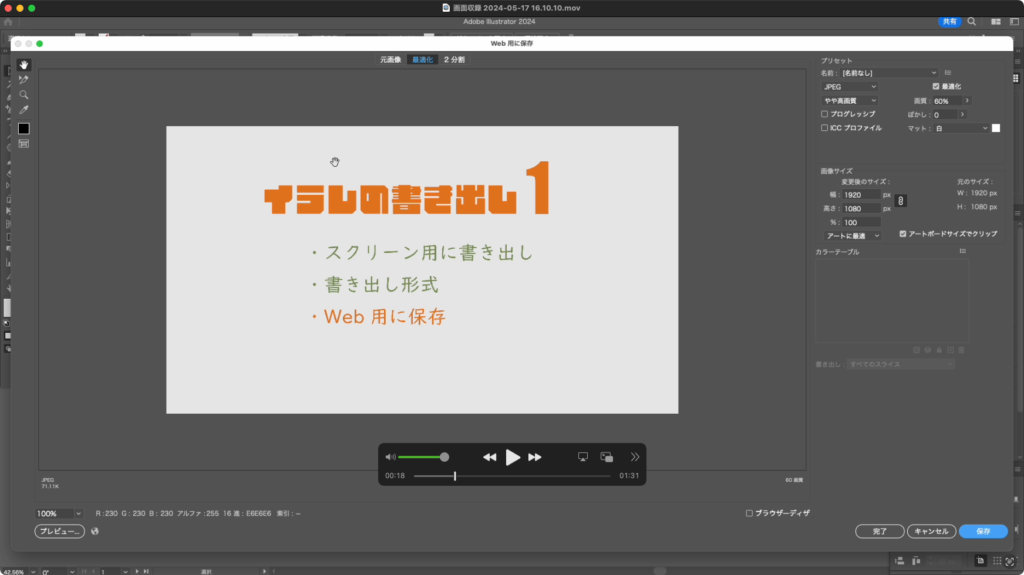Switch to the 2分割 view tab
Image resolution: width=1024 pixels, height=575 pixels.
[x=454, y=60]
